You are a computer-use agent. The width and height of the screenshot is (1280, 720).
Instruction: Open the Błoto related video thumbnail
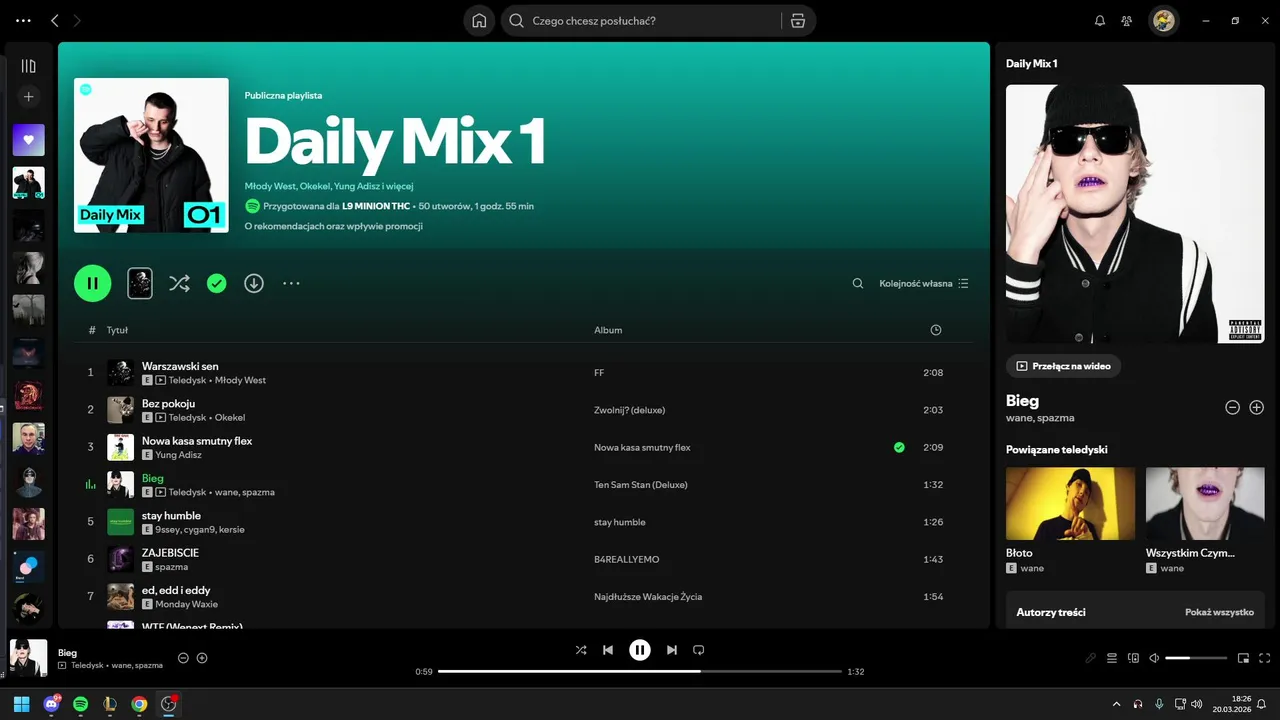click(x=1070, y=503)
